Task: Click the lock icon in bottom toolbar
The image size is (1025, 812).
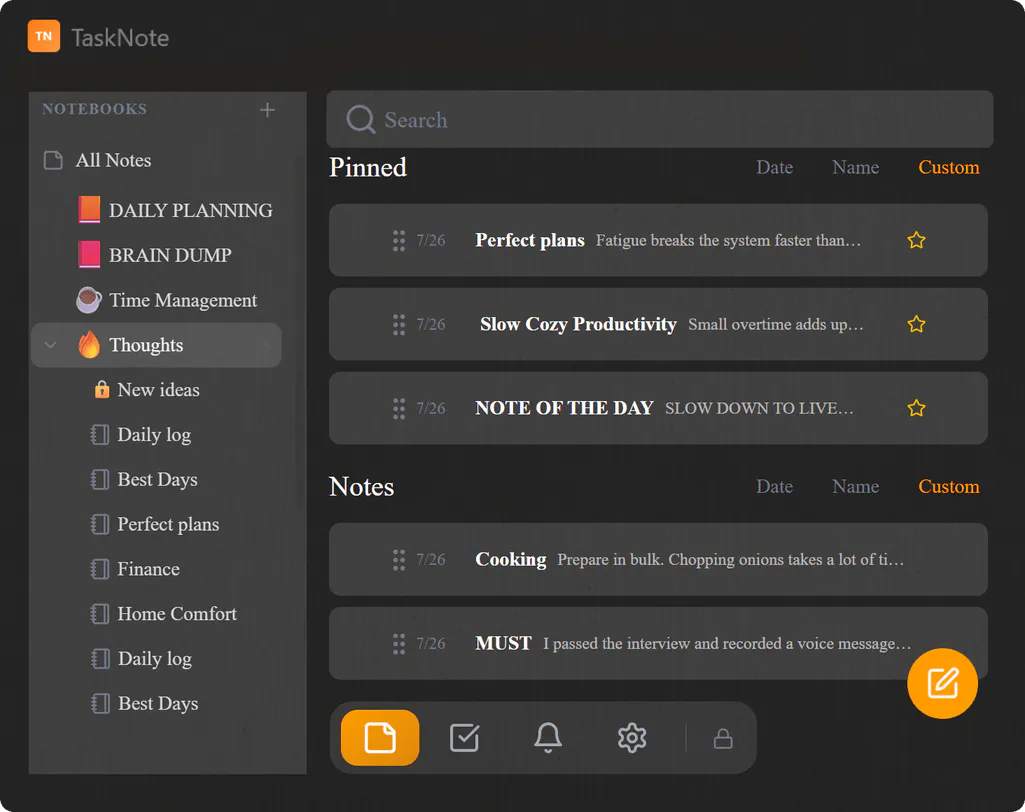Action: click(723, 739)
